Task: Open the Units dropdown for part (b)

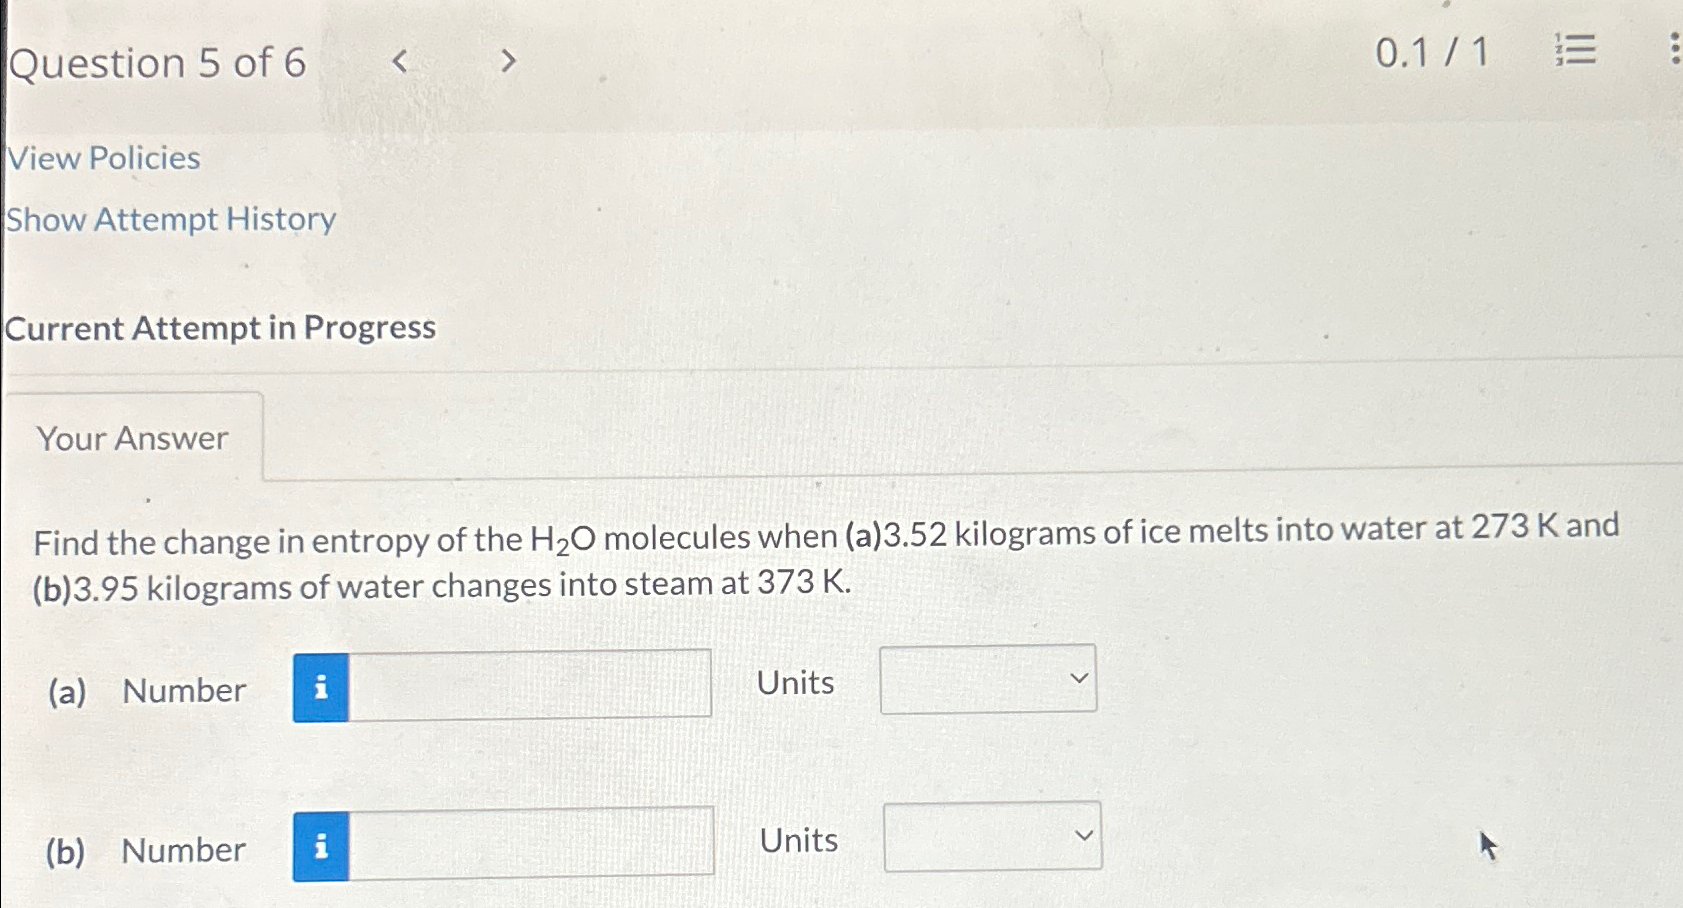Action: tap(991, 836)
